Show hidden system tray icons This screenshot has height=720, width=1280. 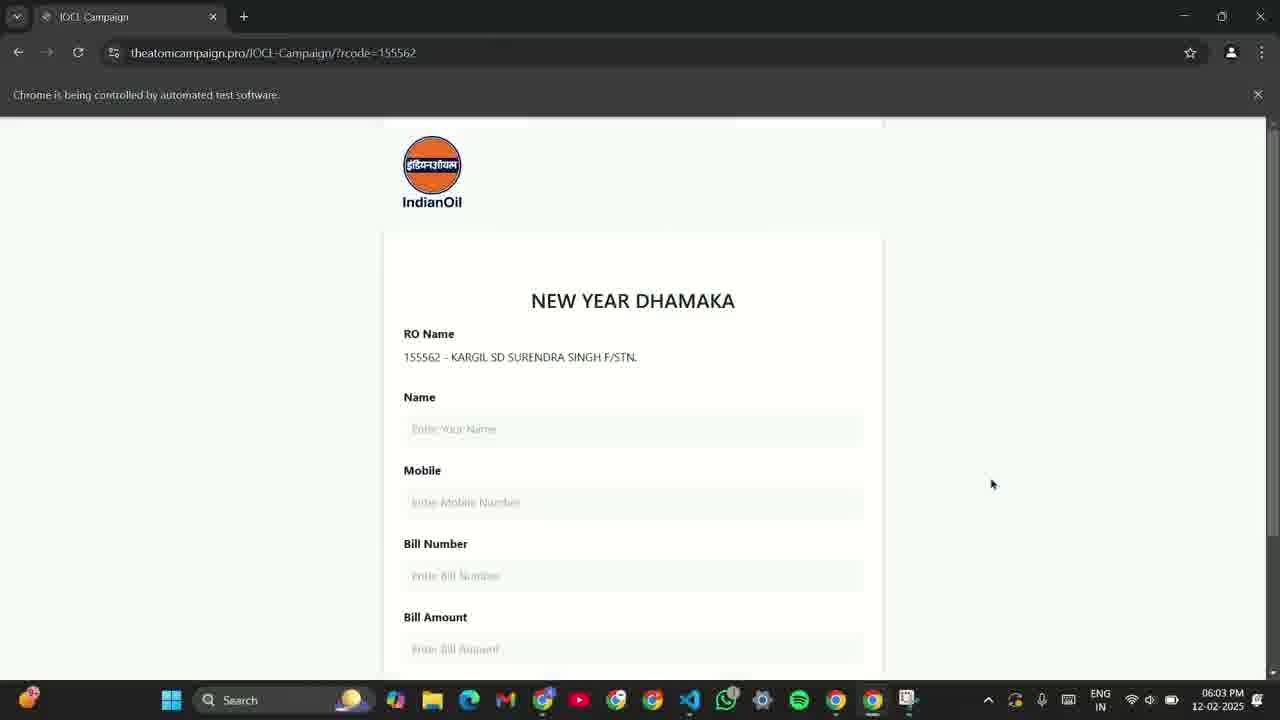click(x=988, y=700)
